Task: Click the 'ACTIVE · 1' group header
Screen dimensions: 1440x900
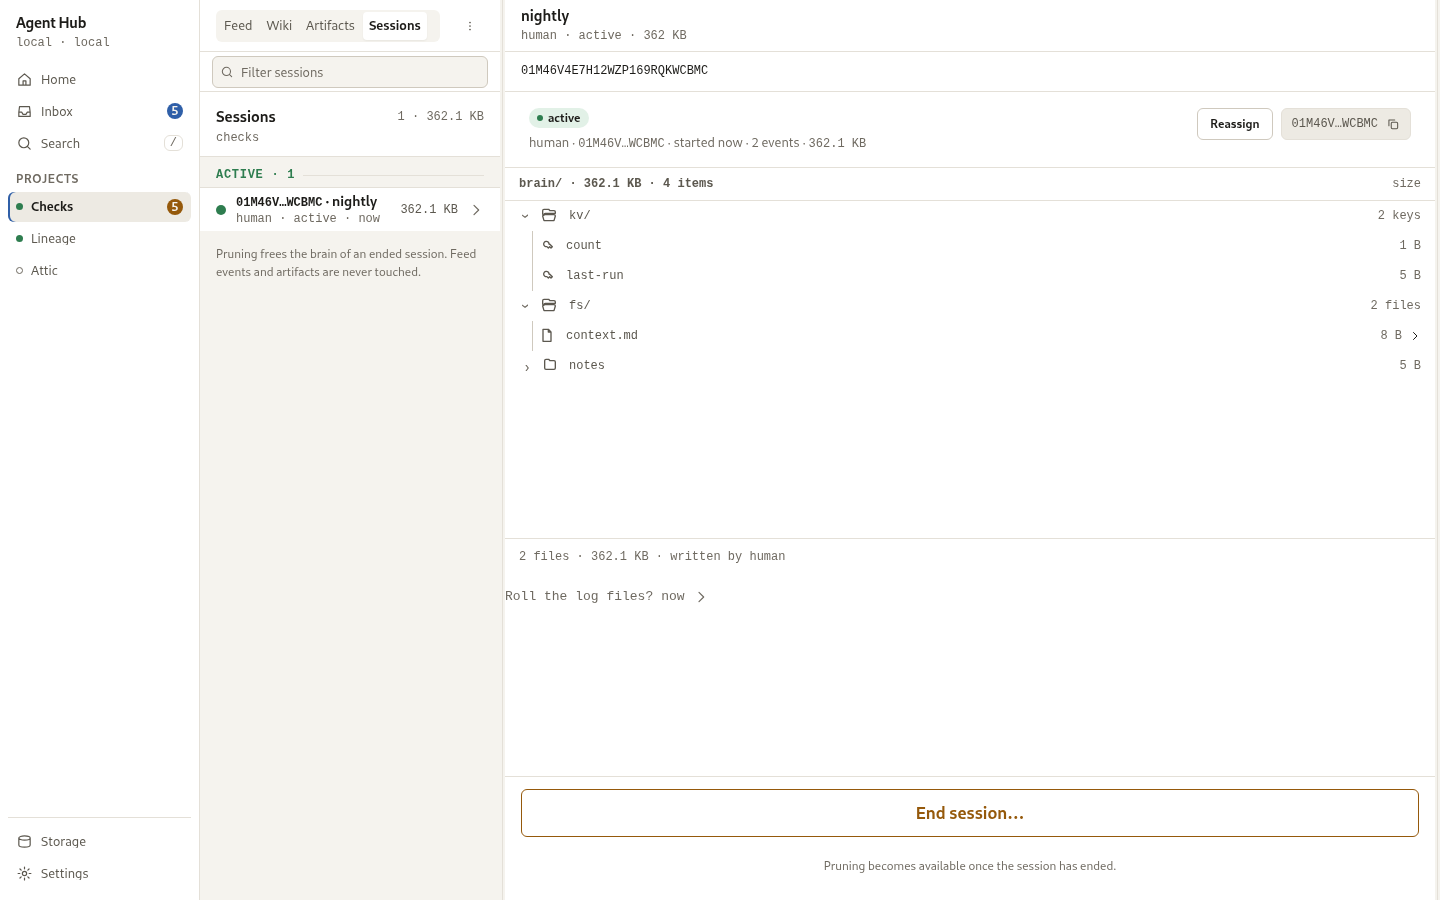Action: (x=255, y=174)
